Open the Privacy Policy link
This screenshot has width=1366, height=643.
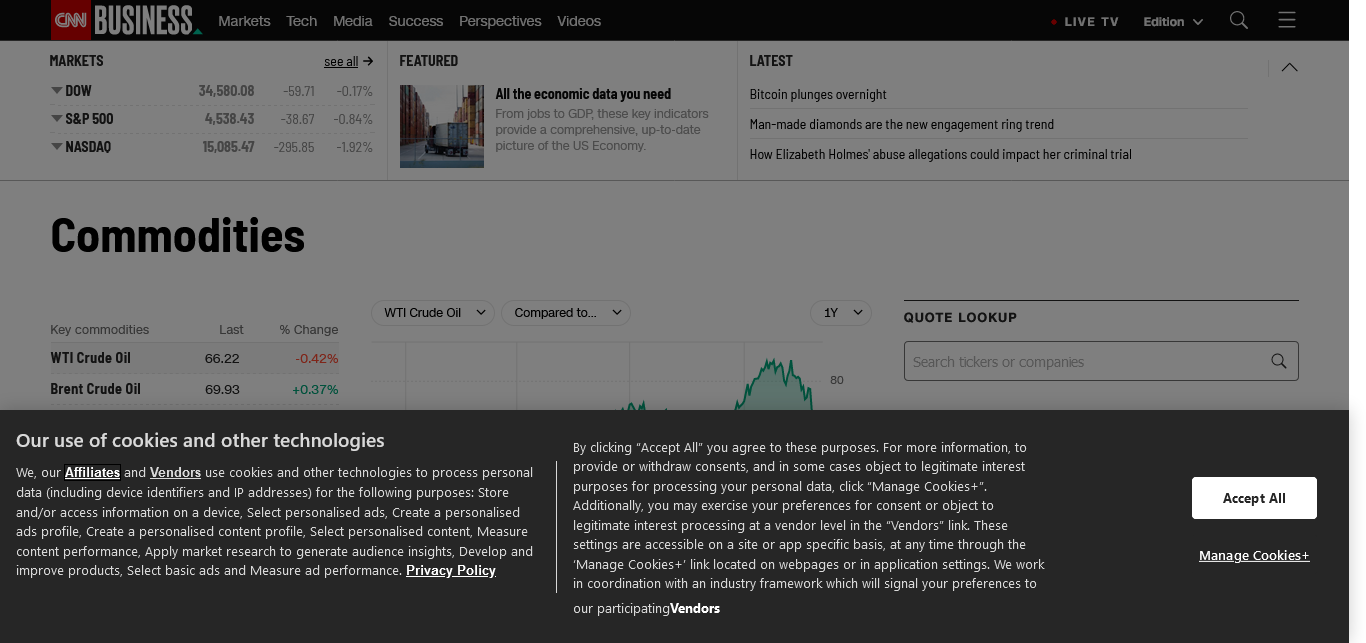click(450, 570)
